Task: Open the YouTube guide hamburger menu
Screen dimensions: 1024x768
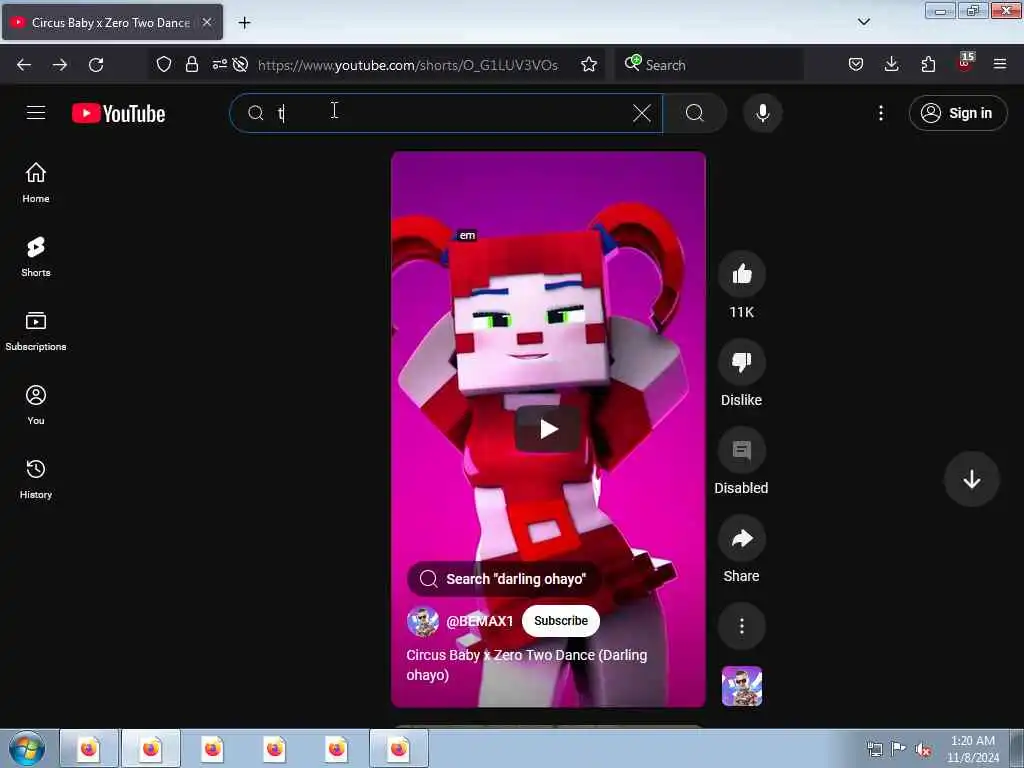Action: tap(36, 113)
